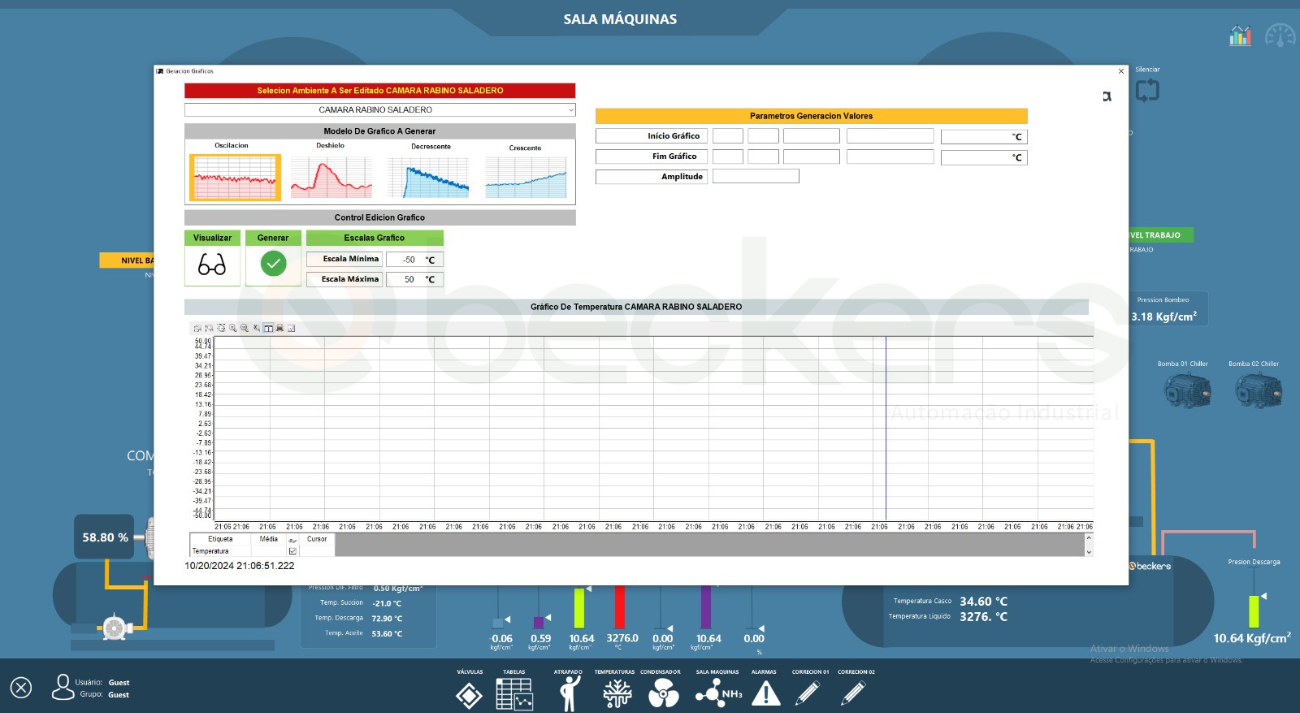Click the chart zoom-in magnifier icon
Viewport: 1300px width, 713px height.
(x=232, y=328)
